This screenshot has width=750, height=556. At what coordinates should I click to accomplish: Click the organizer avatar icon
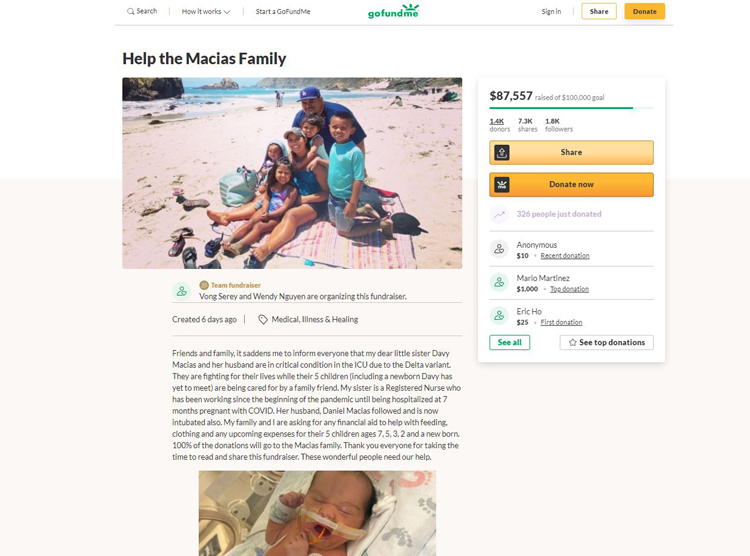click(182, 291)
